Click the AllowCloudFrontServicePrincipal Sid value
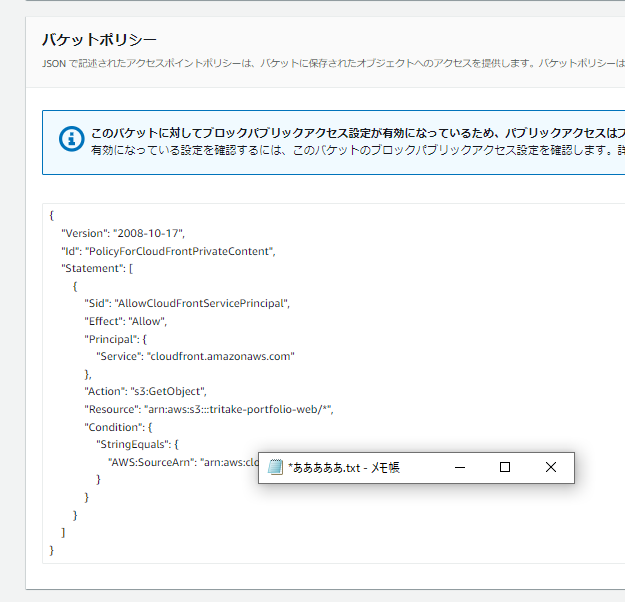 coord(202,303)
